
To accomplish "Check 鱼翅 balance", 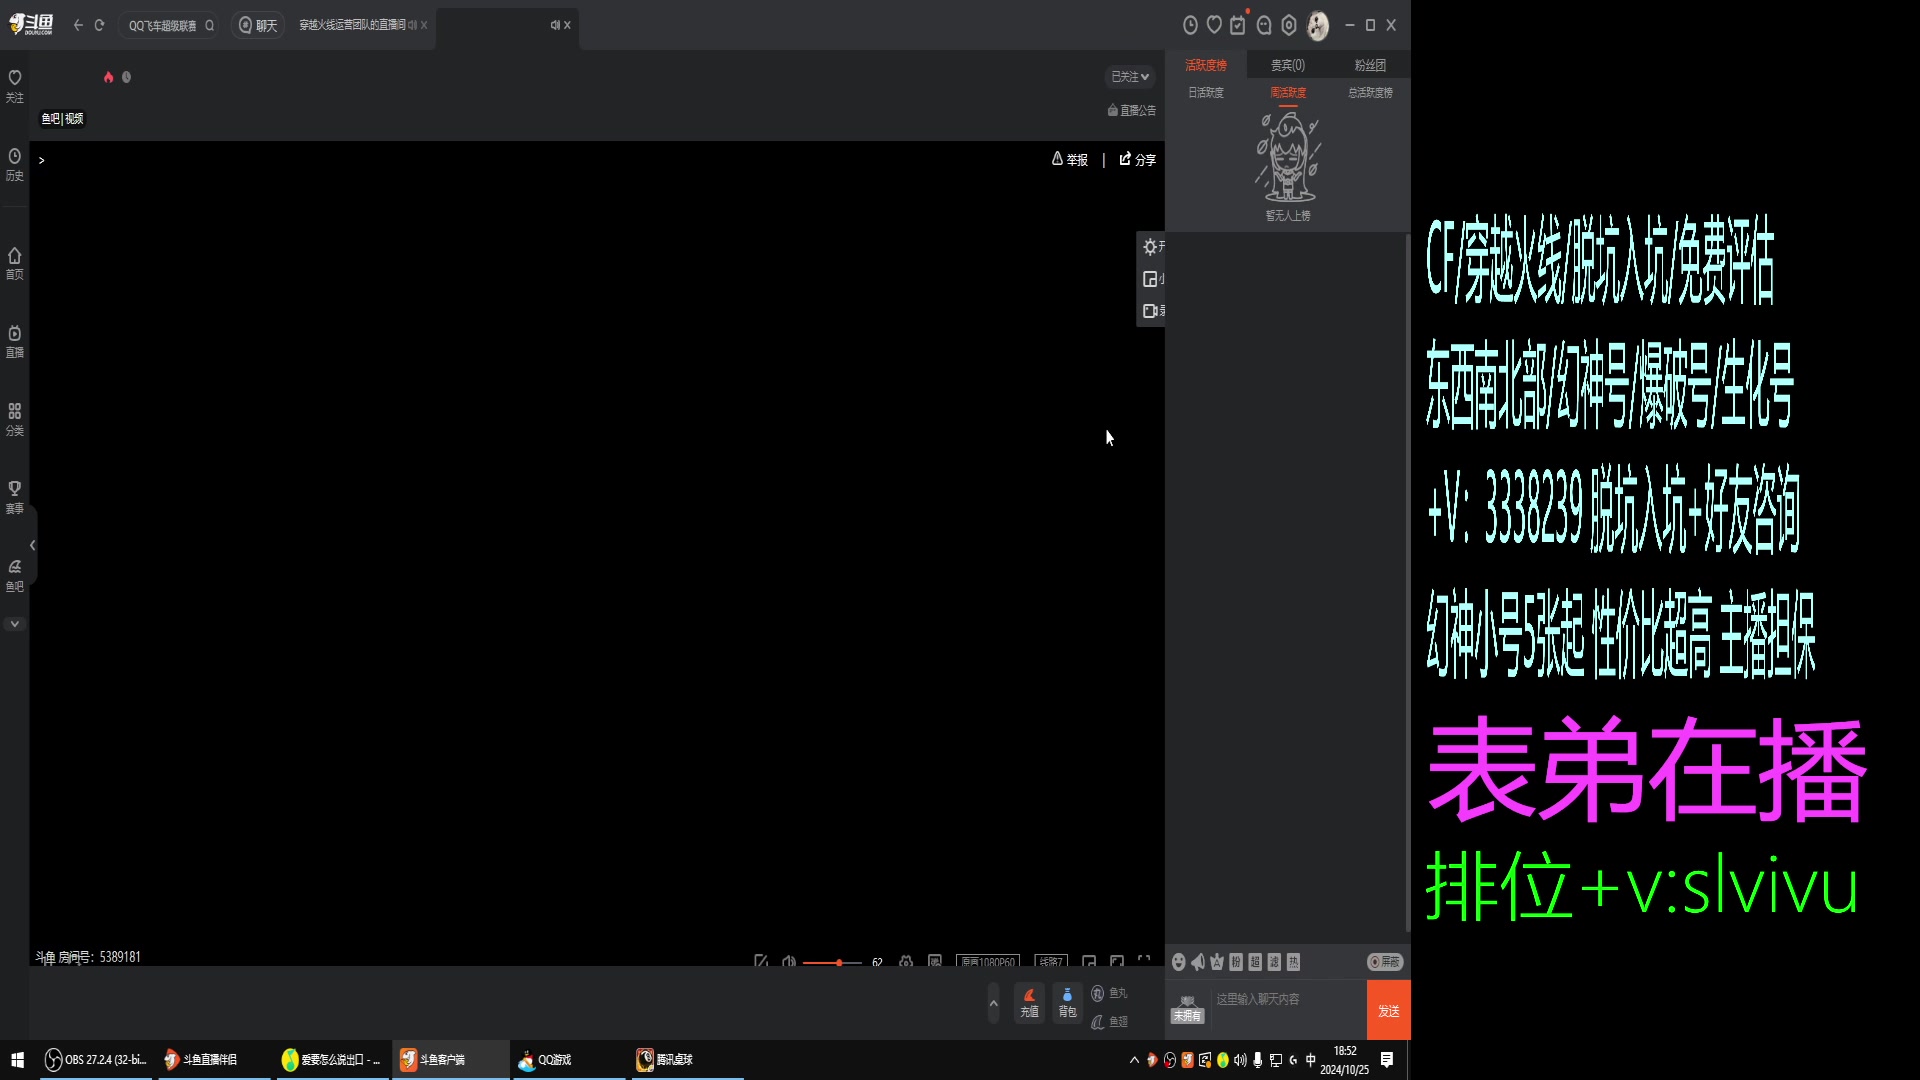I will 1109,1021.
